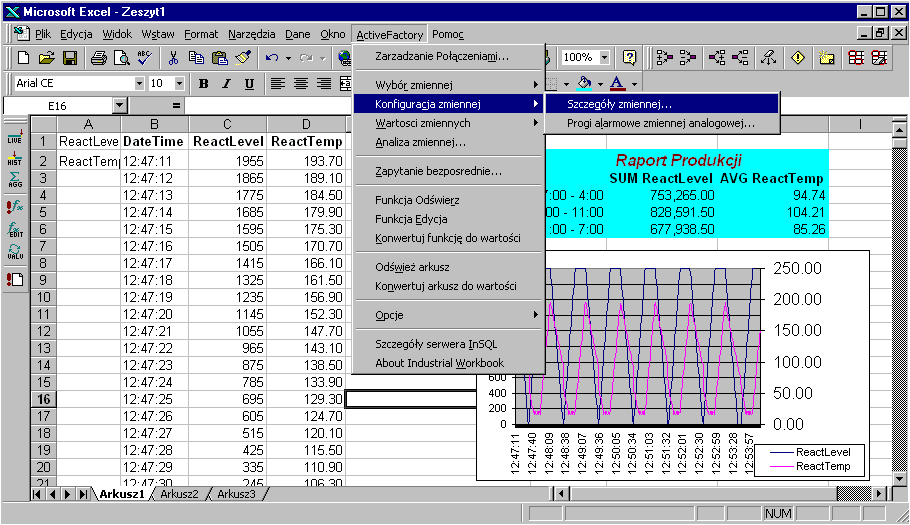Click the clear validation circles icon
The height and width of the screenshot is (525, 910).
pyautogui.click(x=879, y=57)
